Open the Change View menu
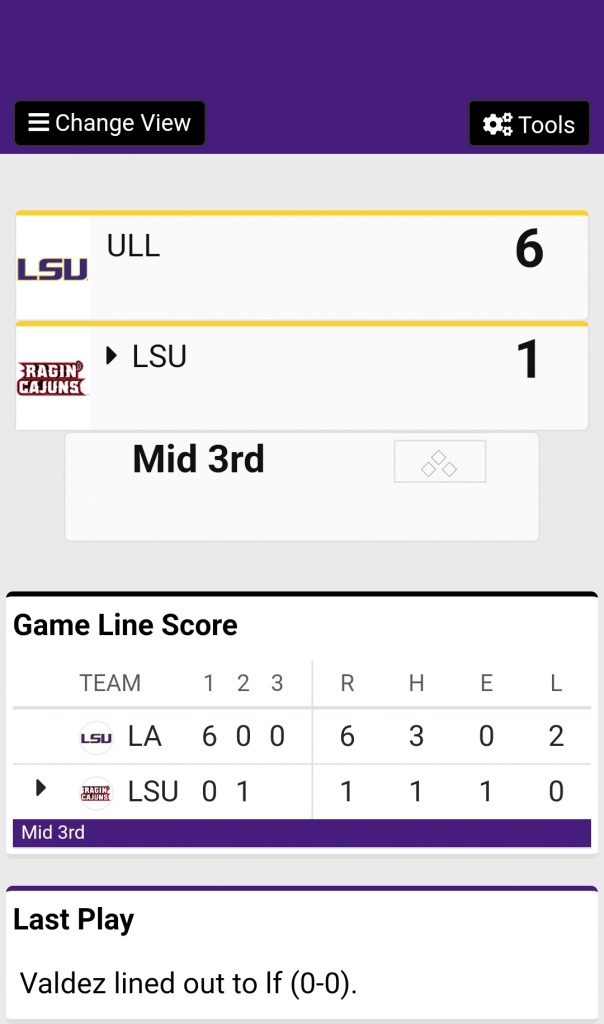Viewport: 604px width, 1024px height. (109, 123)
